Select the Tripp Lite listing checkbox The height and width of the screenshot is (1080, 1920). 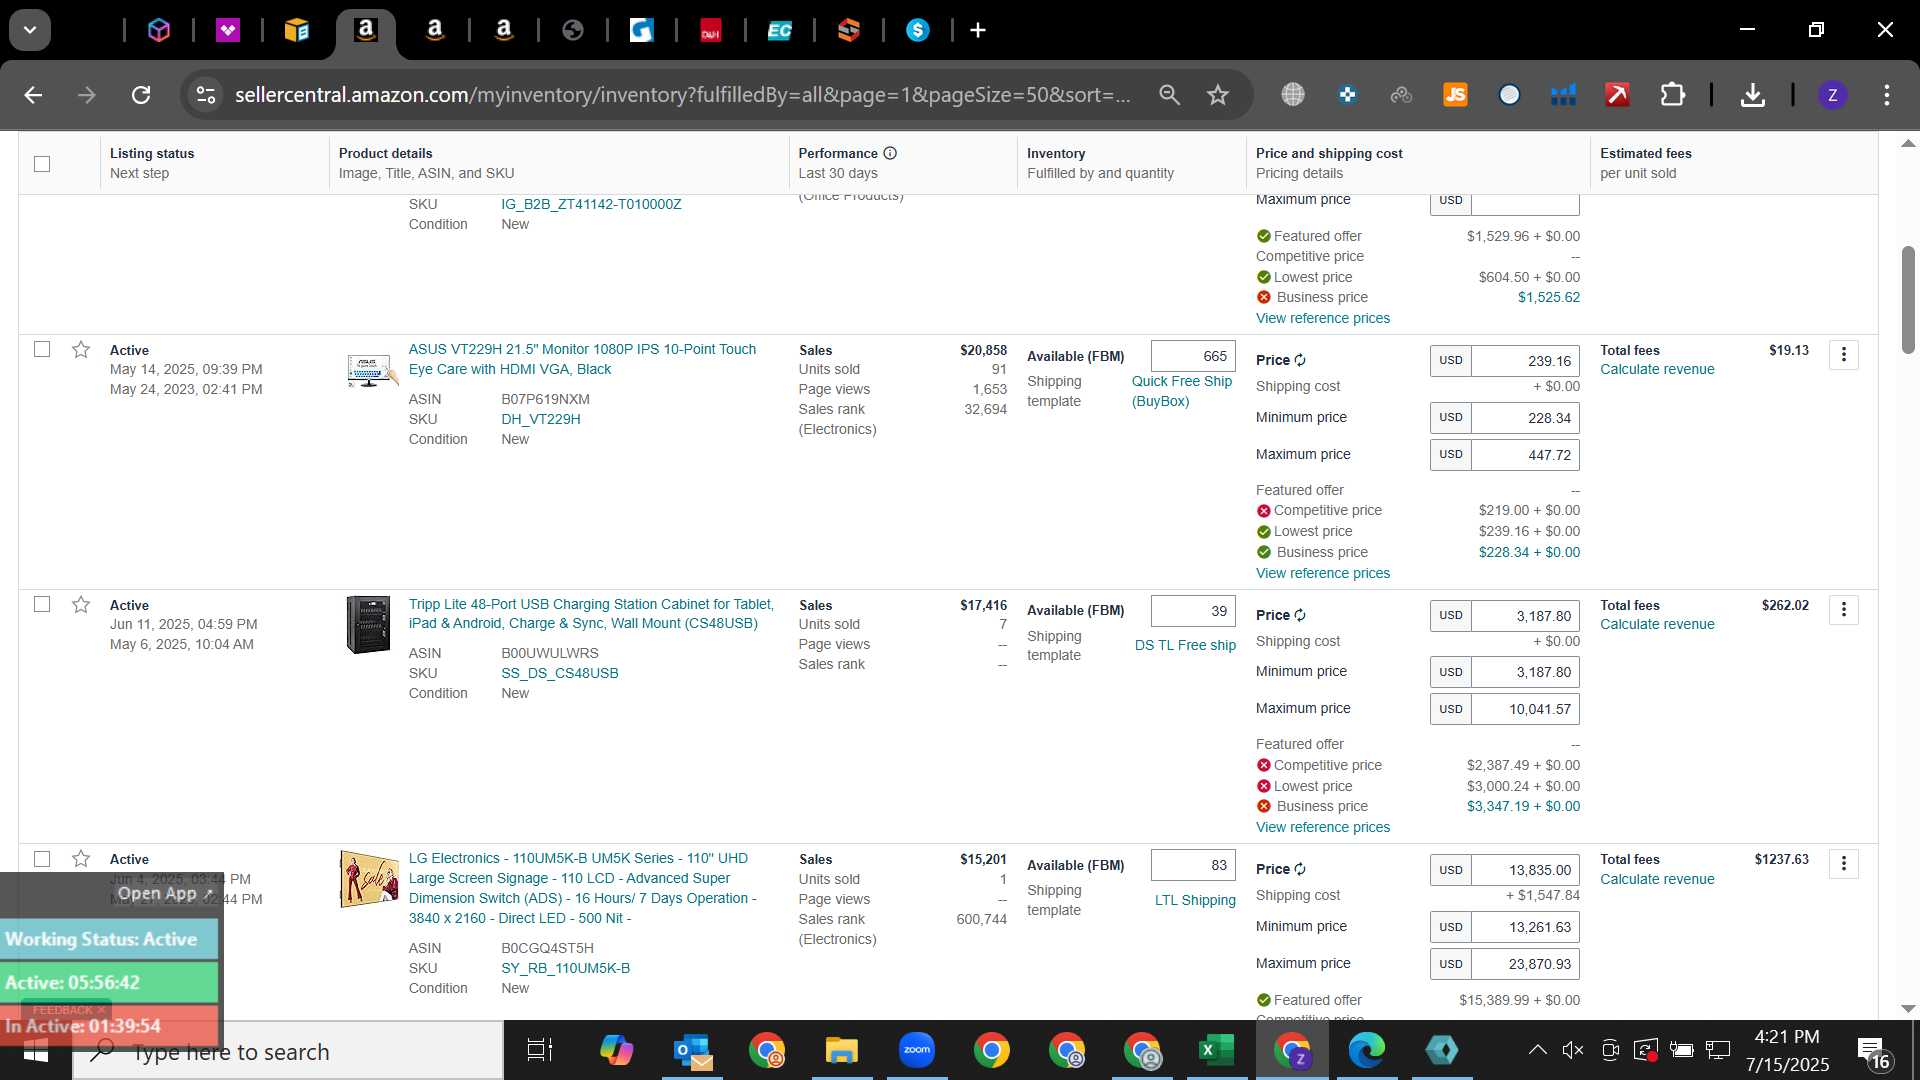pos(42,604)
